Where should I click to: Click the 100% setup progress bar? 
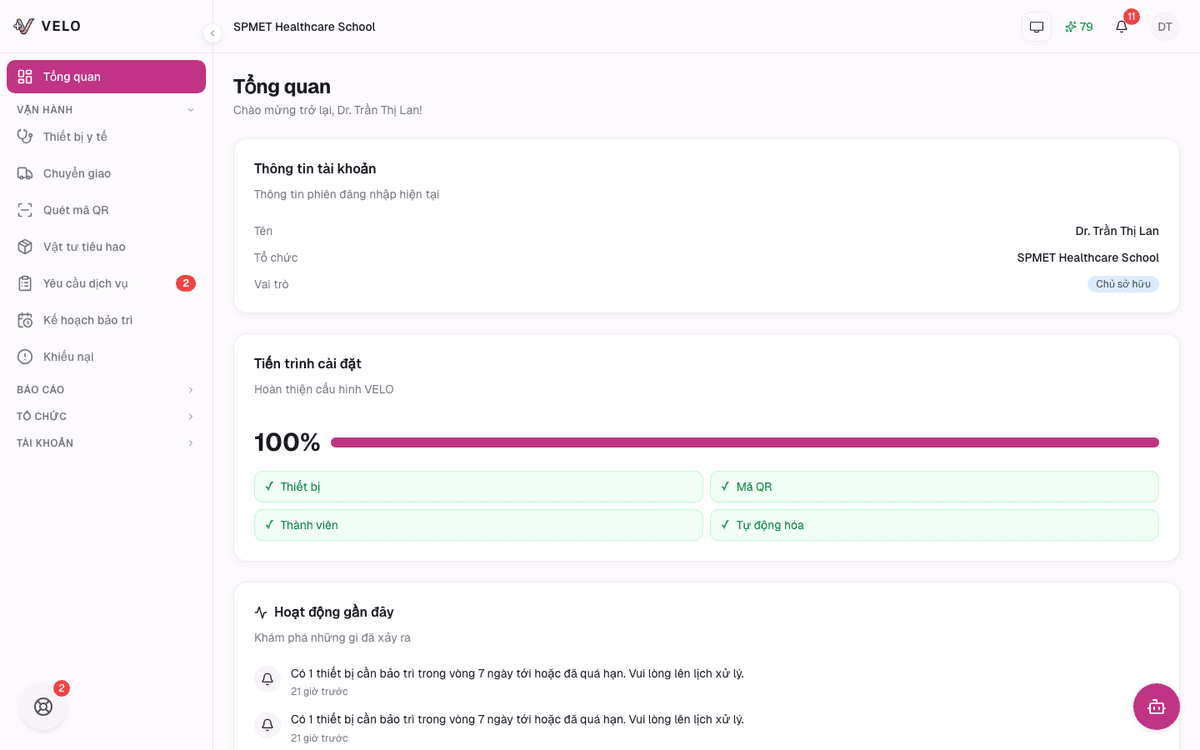[744, 442]
